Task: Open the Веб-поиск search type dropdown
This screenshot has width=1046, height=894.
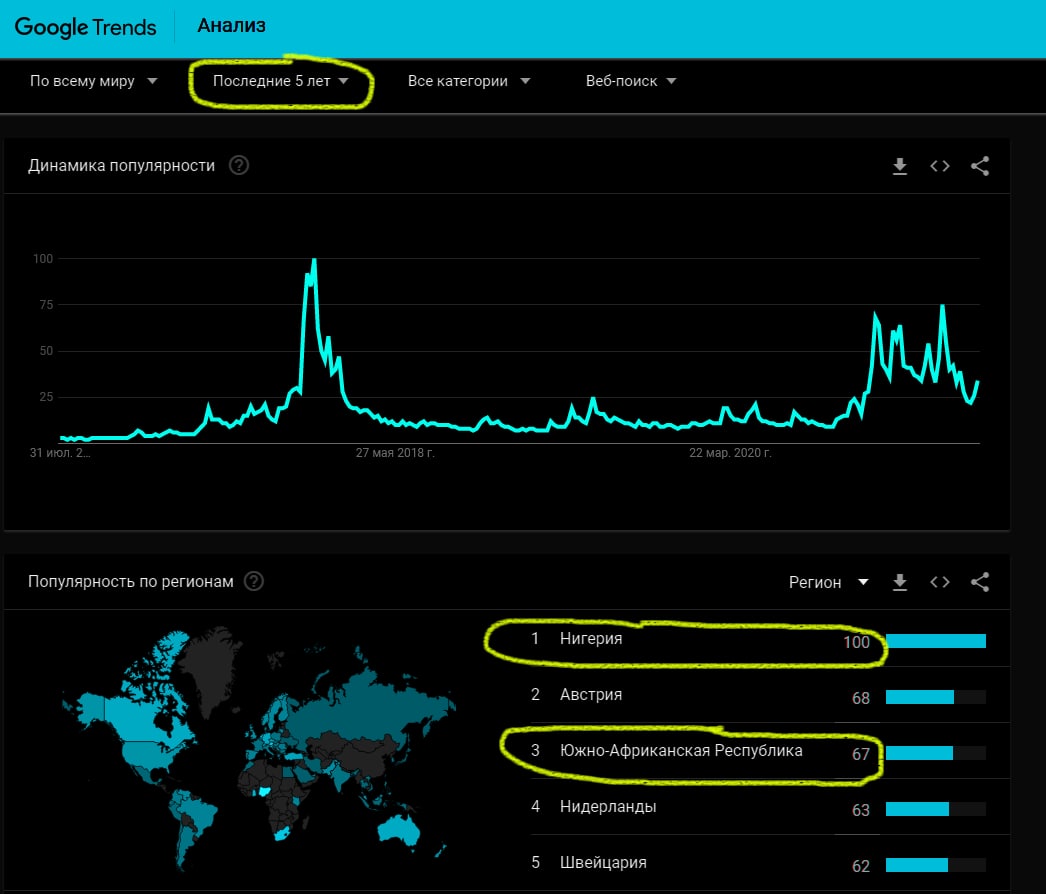Action: coord(631,81)
